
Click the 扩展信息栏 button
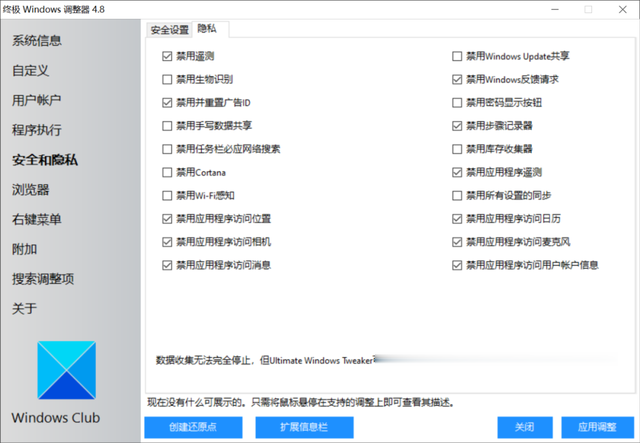coord(304,427)
